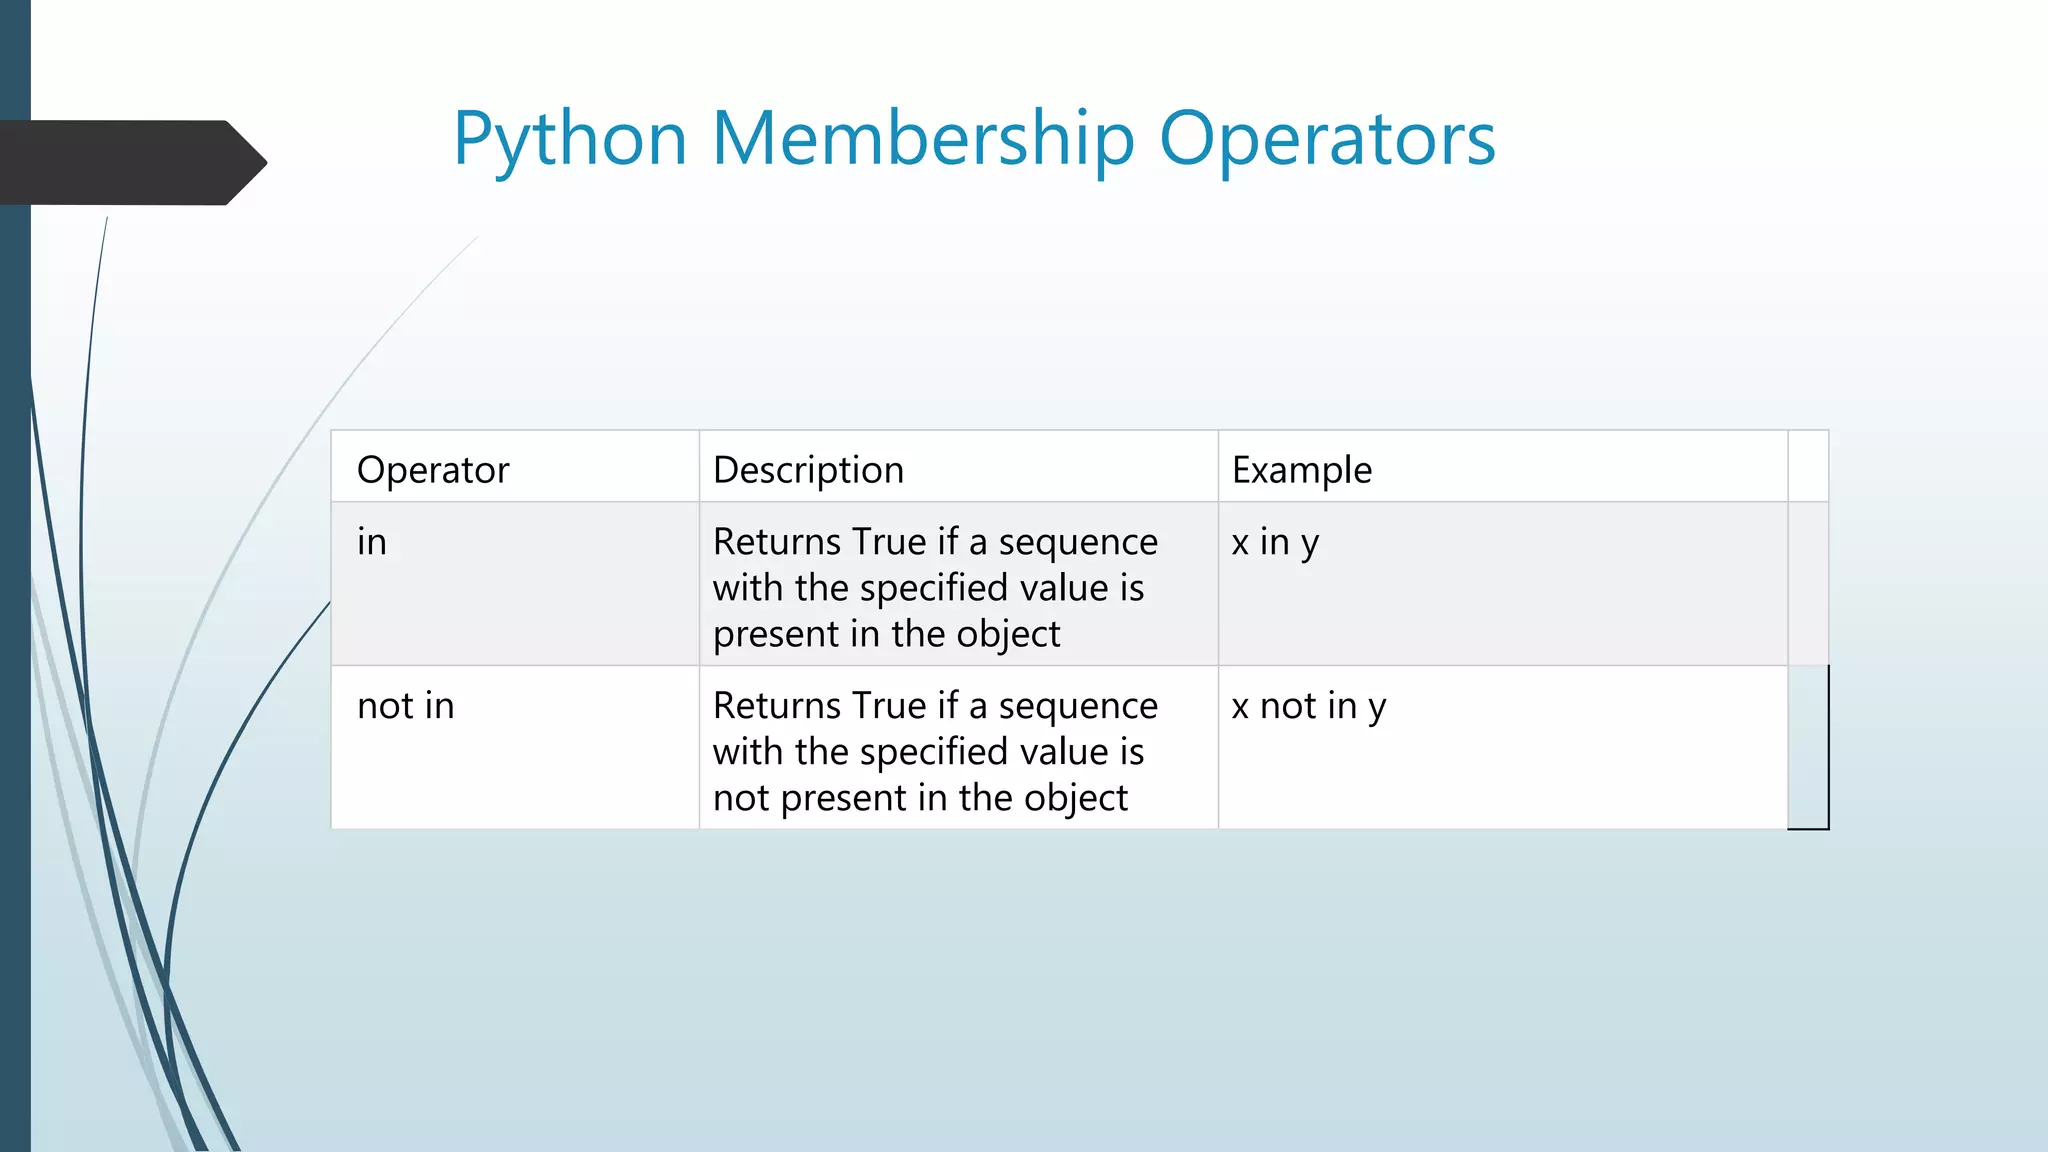Screen dimensions: 2048x1152
Task: Click description text 'not present in the object'
Action: (x=920, y=798)
